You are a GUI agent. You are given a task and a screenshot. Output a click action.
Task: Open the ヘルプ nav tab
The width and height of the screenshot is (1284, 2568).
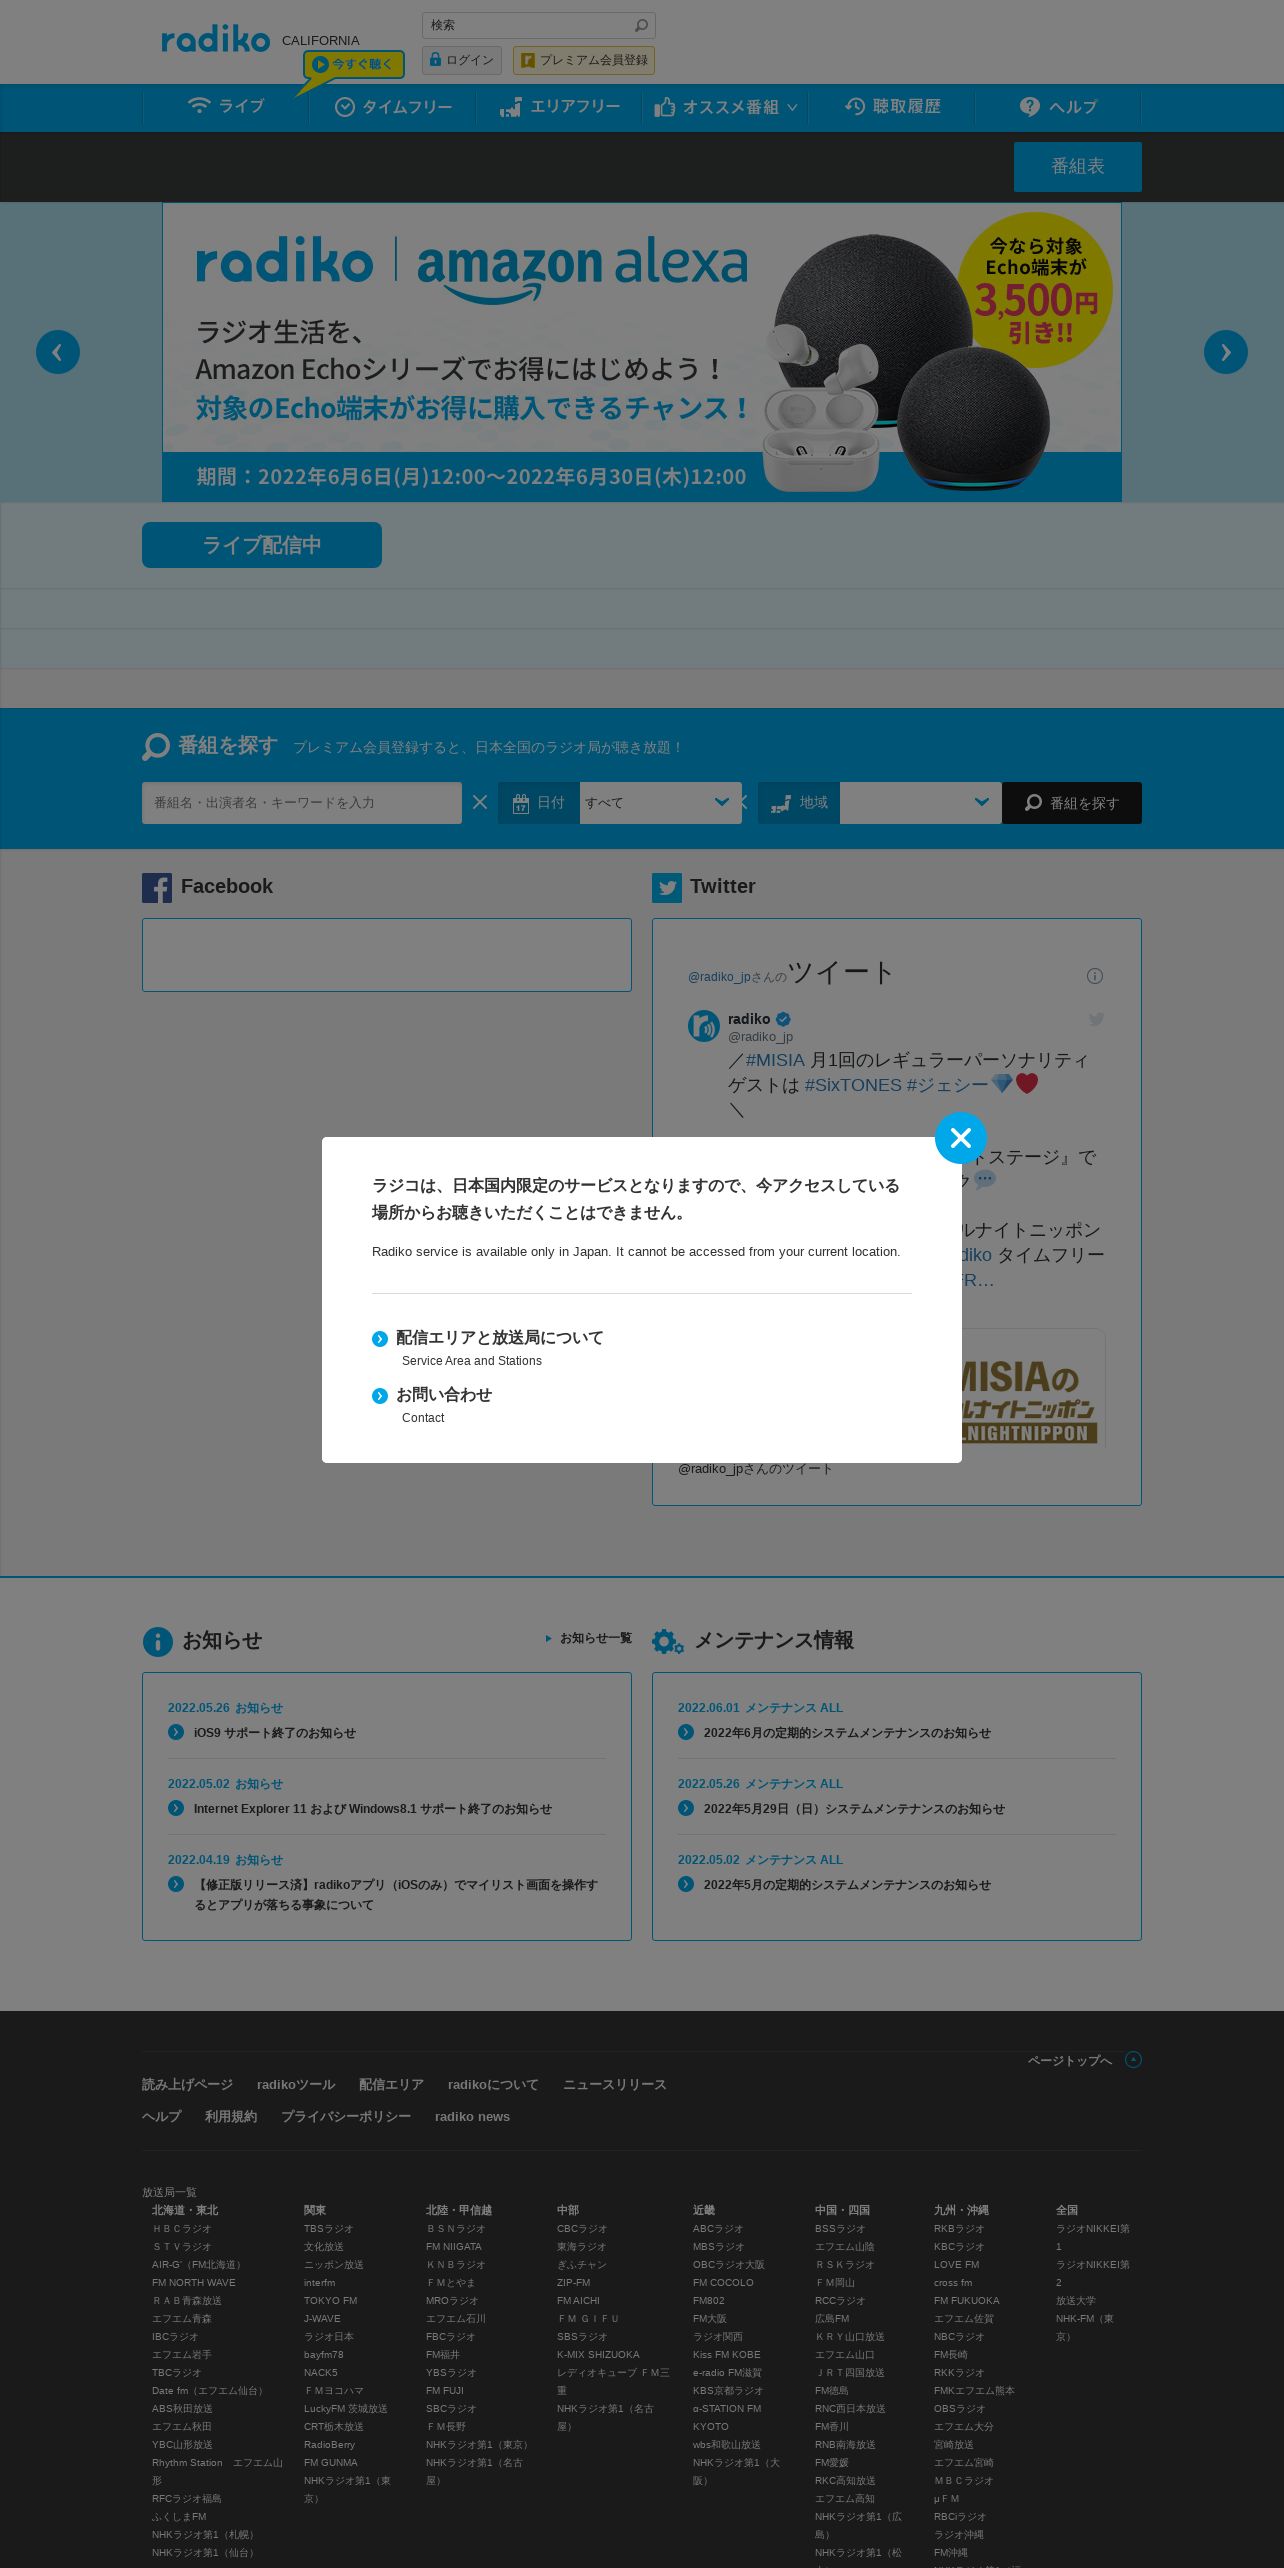click(1058, 107)
